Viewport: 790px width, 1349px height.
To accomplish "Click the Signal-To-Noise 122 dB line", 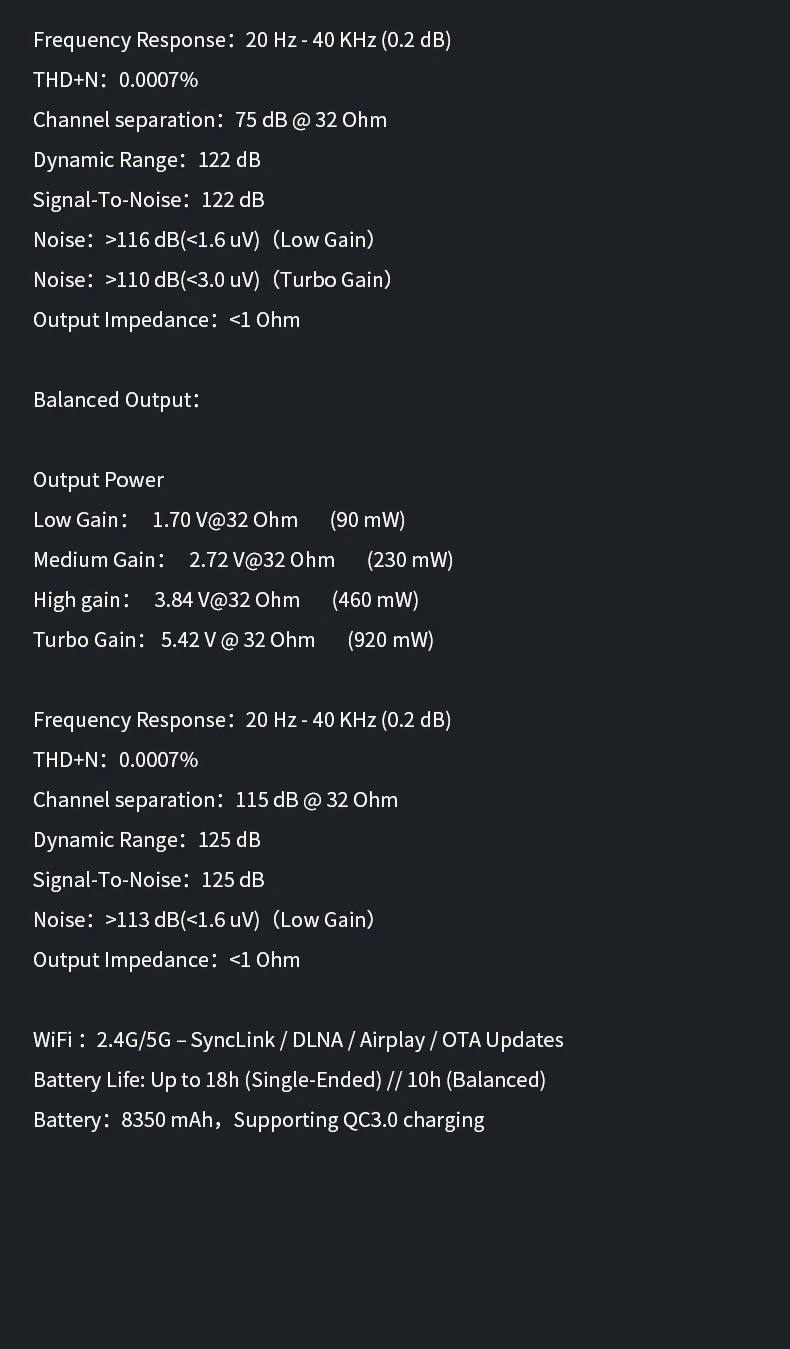I will coord(149,200).
